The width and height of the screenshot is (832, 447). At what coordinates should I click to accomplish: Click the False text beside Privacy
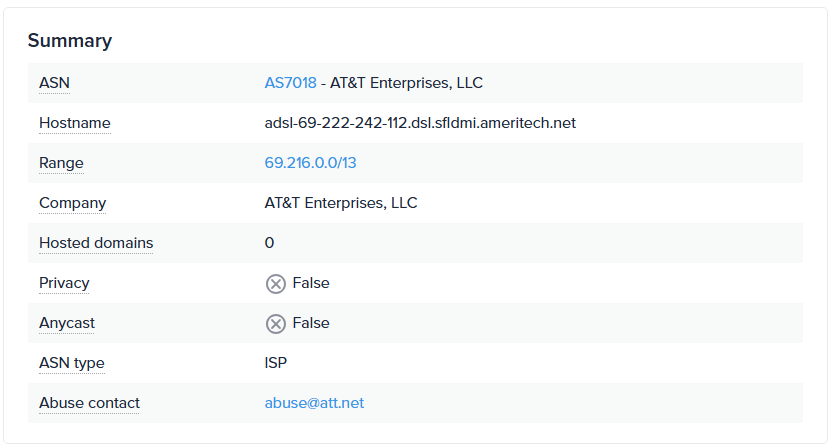tap(311, 283)
